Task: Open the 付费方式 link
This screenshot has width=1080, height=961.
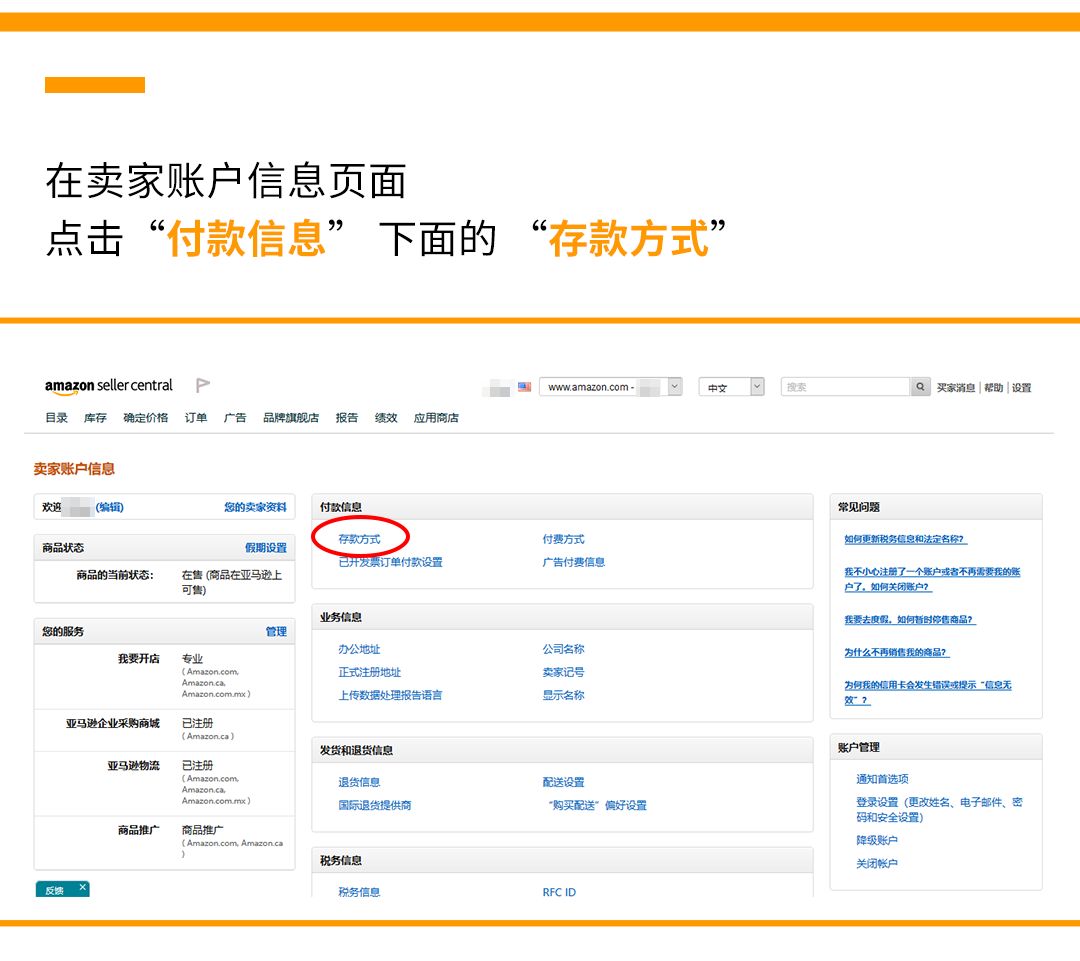Action: click(x=563, y=539)
